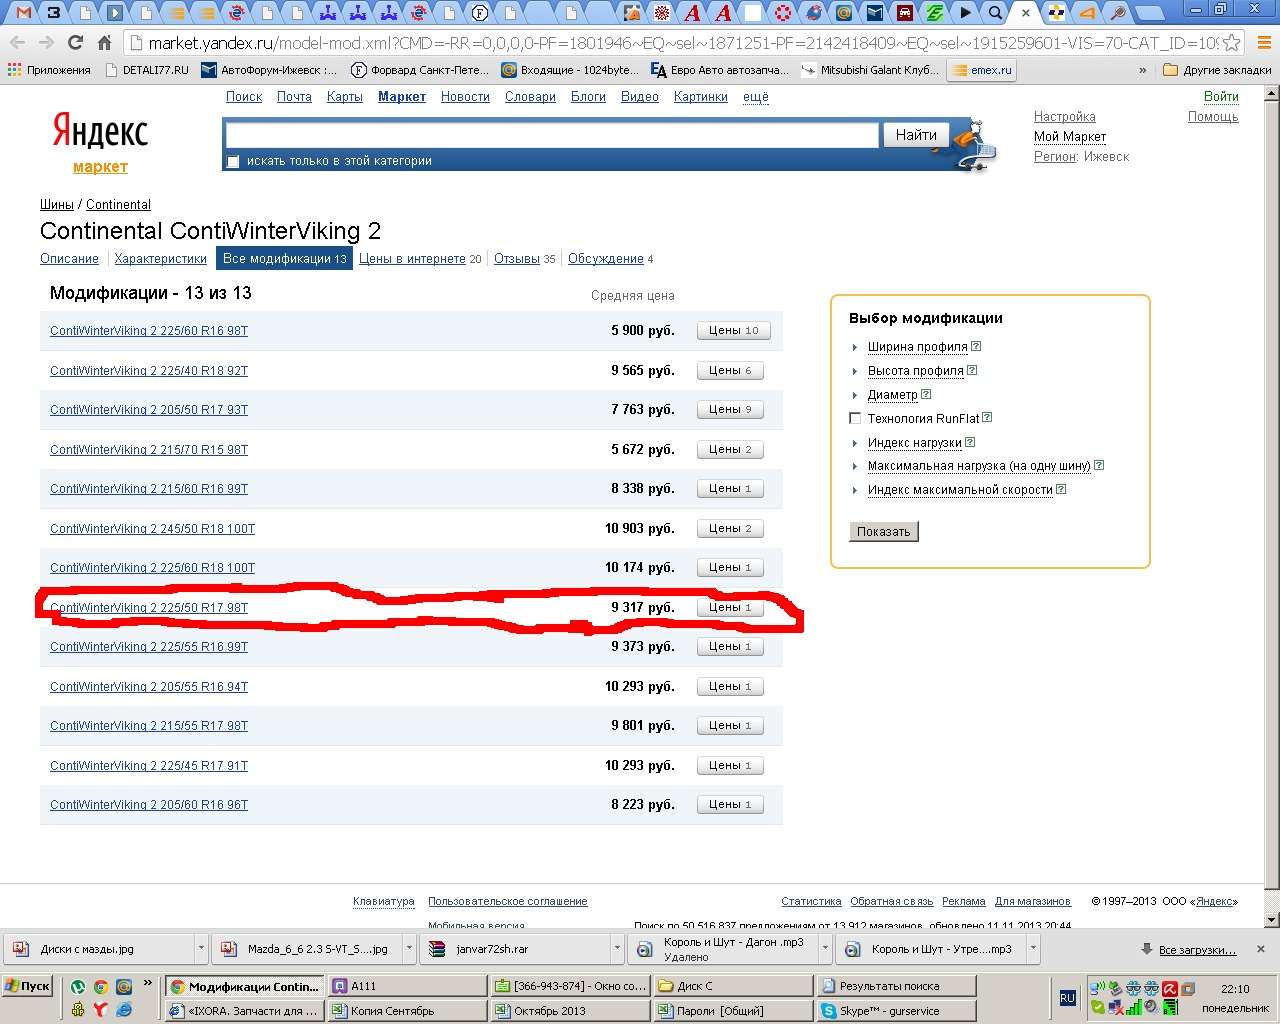Screen dimensions: 1280x1024
Task: Check 'искать только в этой категории' box
Action: point(233,162)
